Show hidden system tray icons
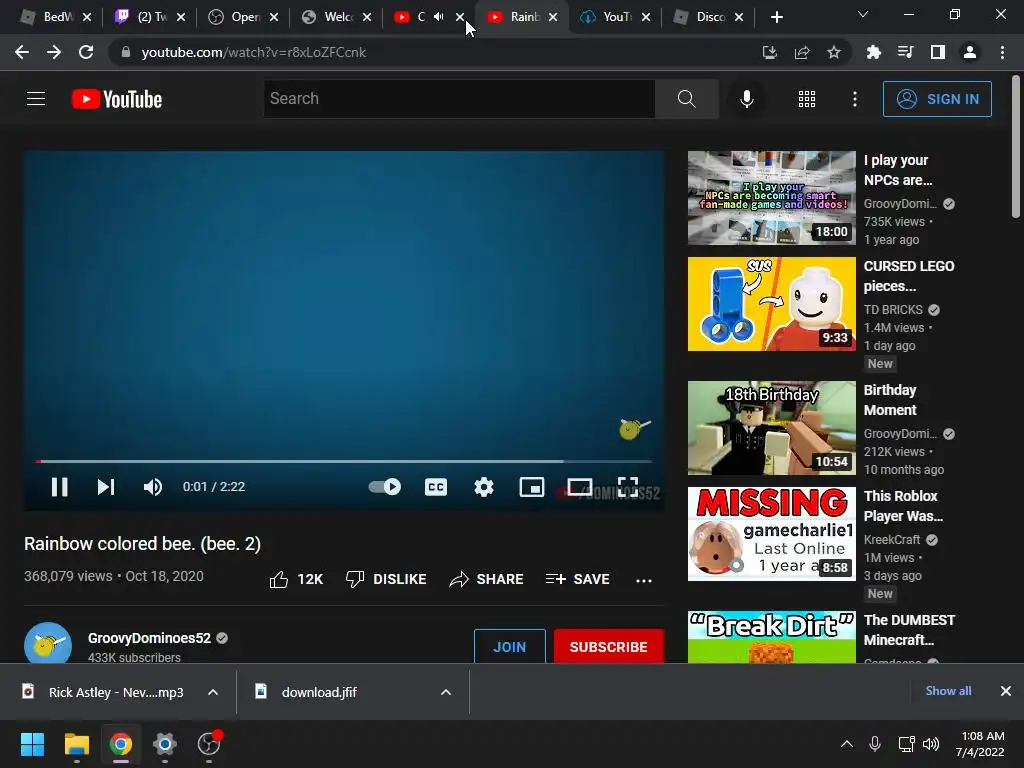This screenshot has height=768, width=1024. tap(846, 744)
